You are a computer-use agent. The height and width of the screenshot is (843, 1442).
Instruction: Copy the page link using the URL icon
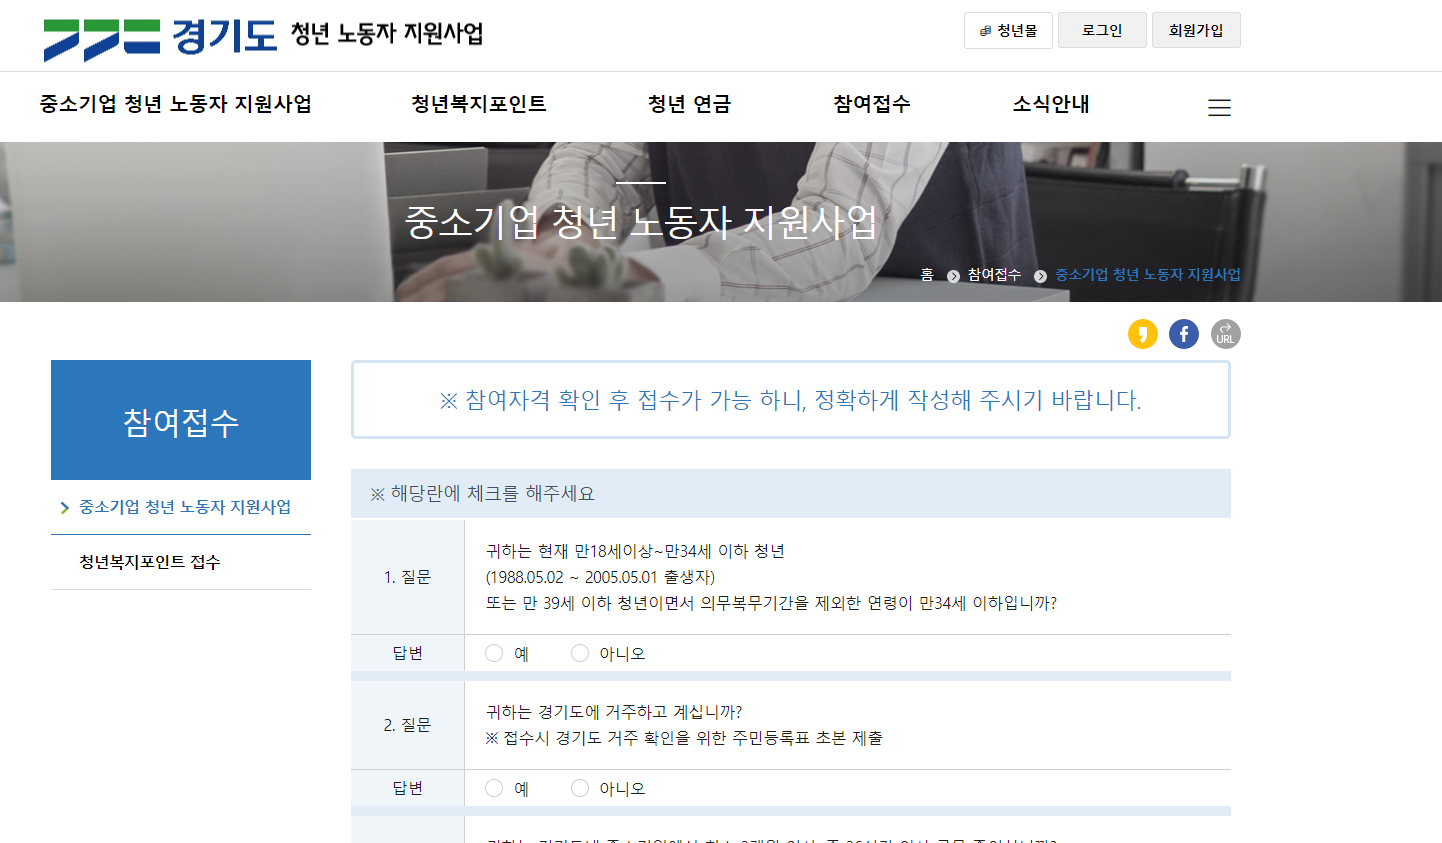[1225, 334]
